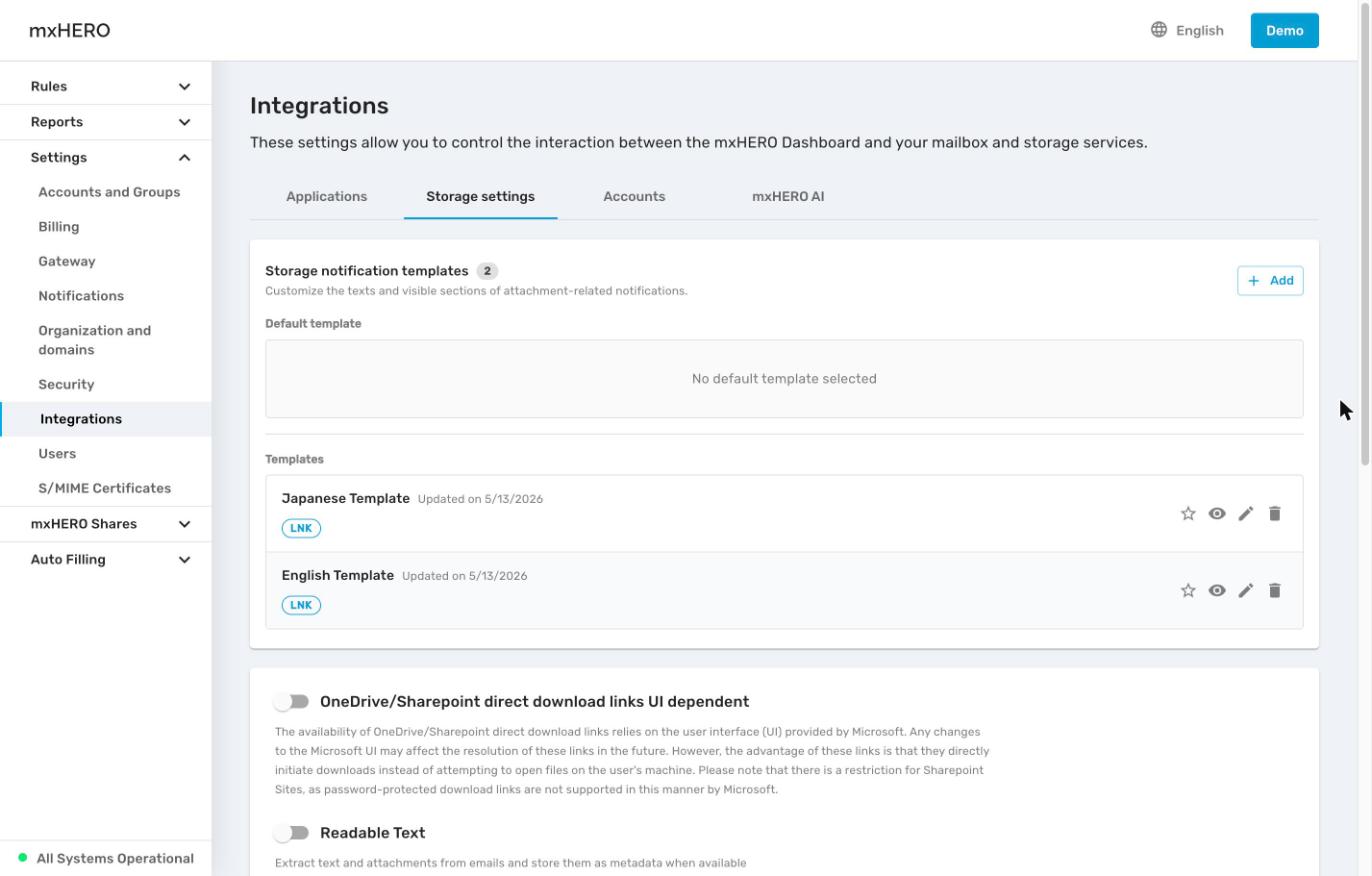Add a new storage notification template
This screenshot has height=876, width=1372.
pyautogui.click(x=1270, y=281)
